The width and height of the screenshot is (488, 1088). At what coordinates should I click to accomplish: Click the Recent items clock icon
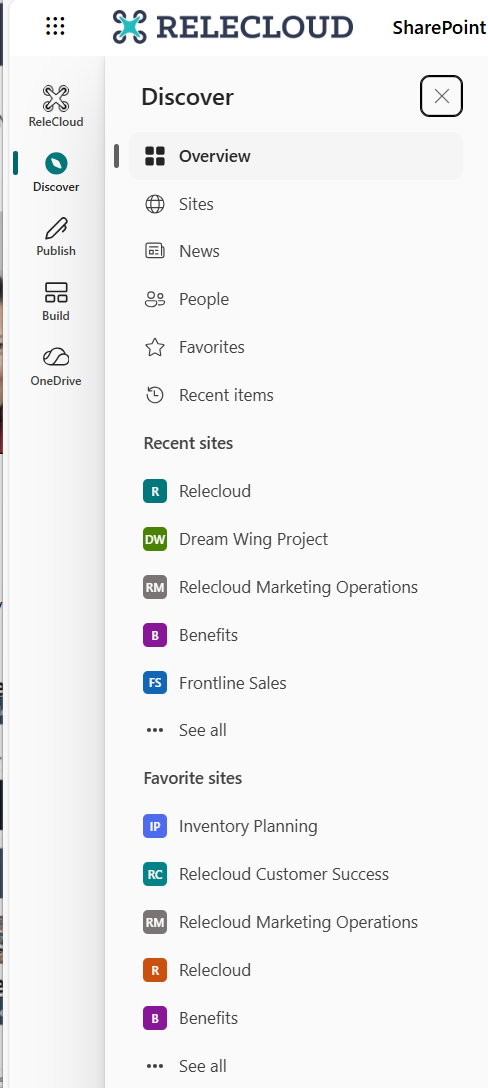pyautogui.click(x=155, y=395)
